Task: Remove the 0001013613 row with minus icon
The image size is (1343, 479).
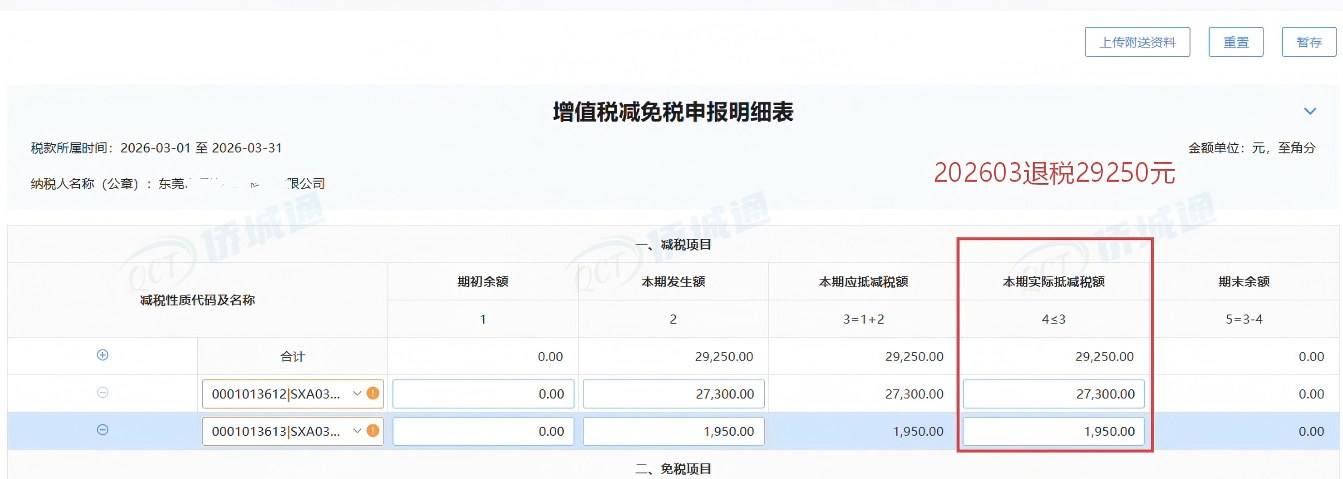Action: click(x=102, y=430)
